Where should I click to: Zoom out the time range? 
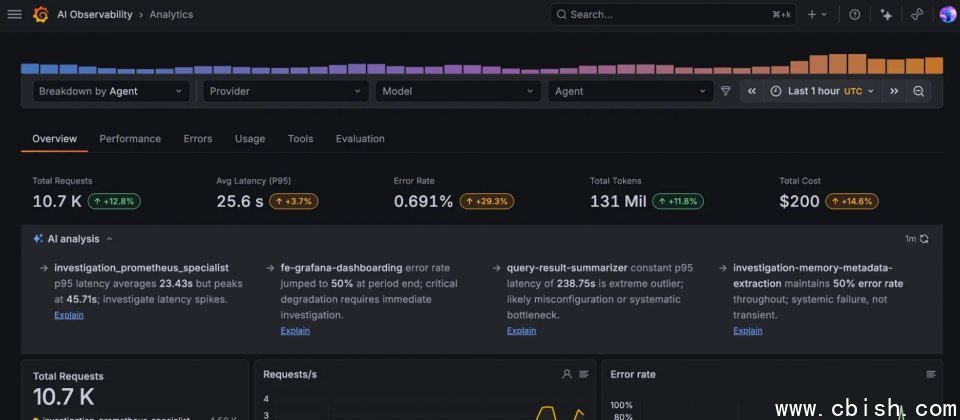point(918,91)
